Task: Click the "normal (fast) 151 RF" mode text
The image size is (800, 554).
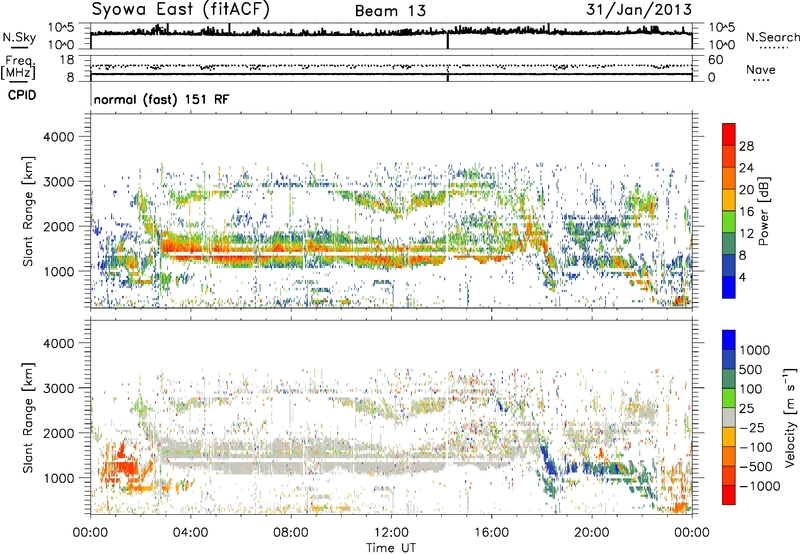Action: click(x=161, y=99)
